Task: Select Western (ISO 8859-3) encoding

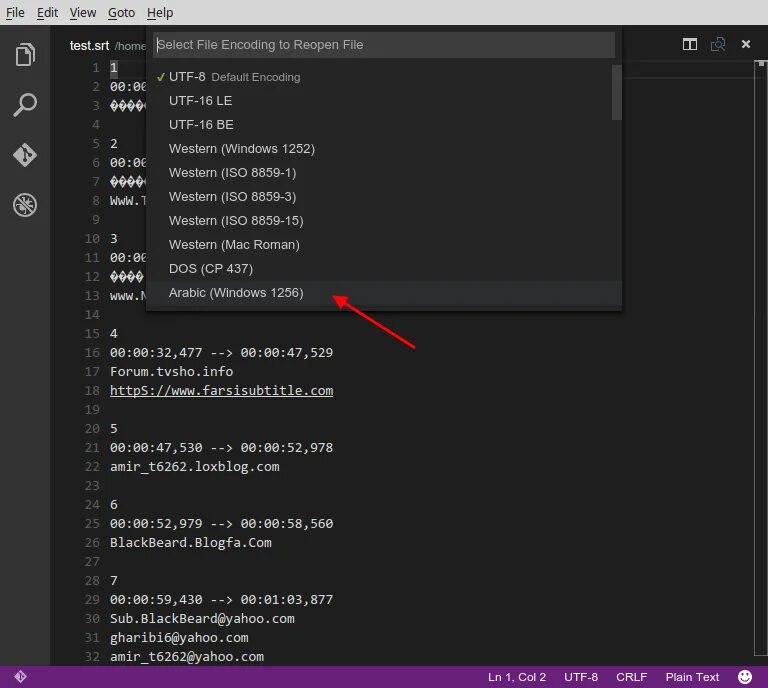Action: point(384,197)
